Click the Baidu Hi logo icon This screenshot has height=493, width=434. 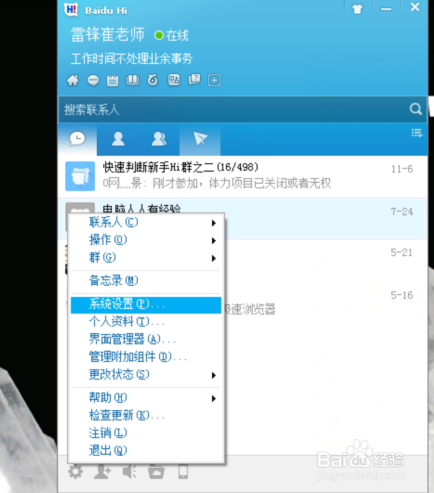point(71,9)
